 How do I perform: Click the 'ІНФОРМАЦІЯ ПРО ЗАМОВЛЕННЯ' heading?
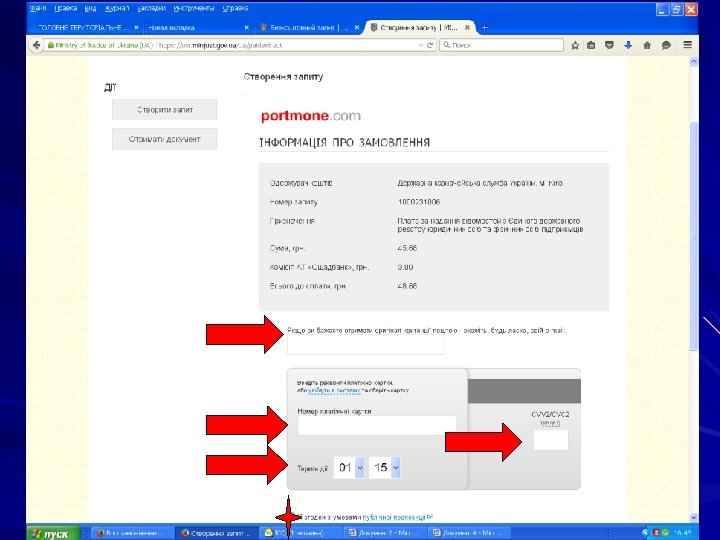pos(345,142)
